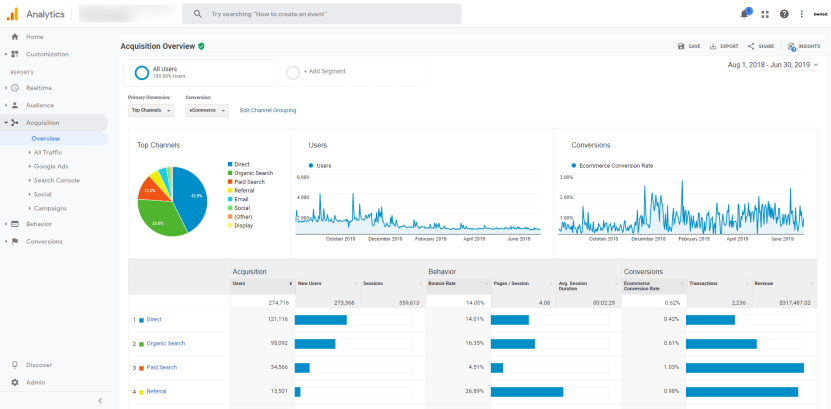Viewport: 831px width, 409px height.
Task: Click the search magnifier icon
Action: (x=198, y=14)
